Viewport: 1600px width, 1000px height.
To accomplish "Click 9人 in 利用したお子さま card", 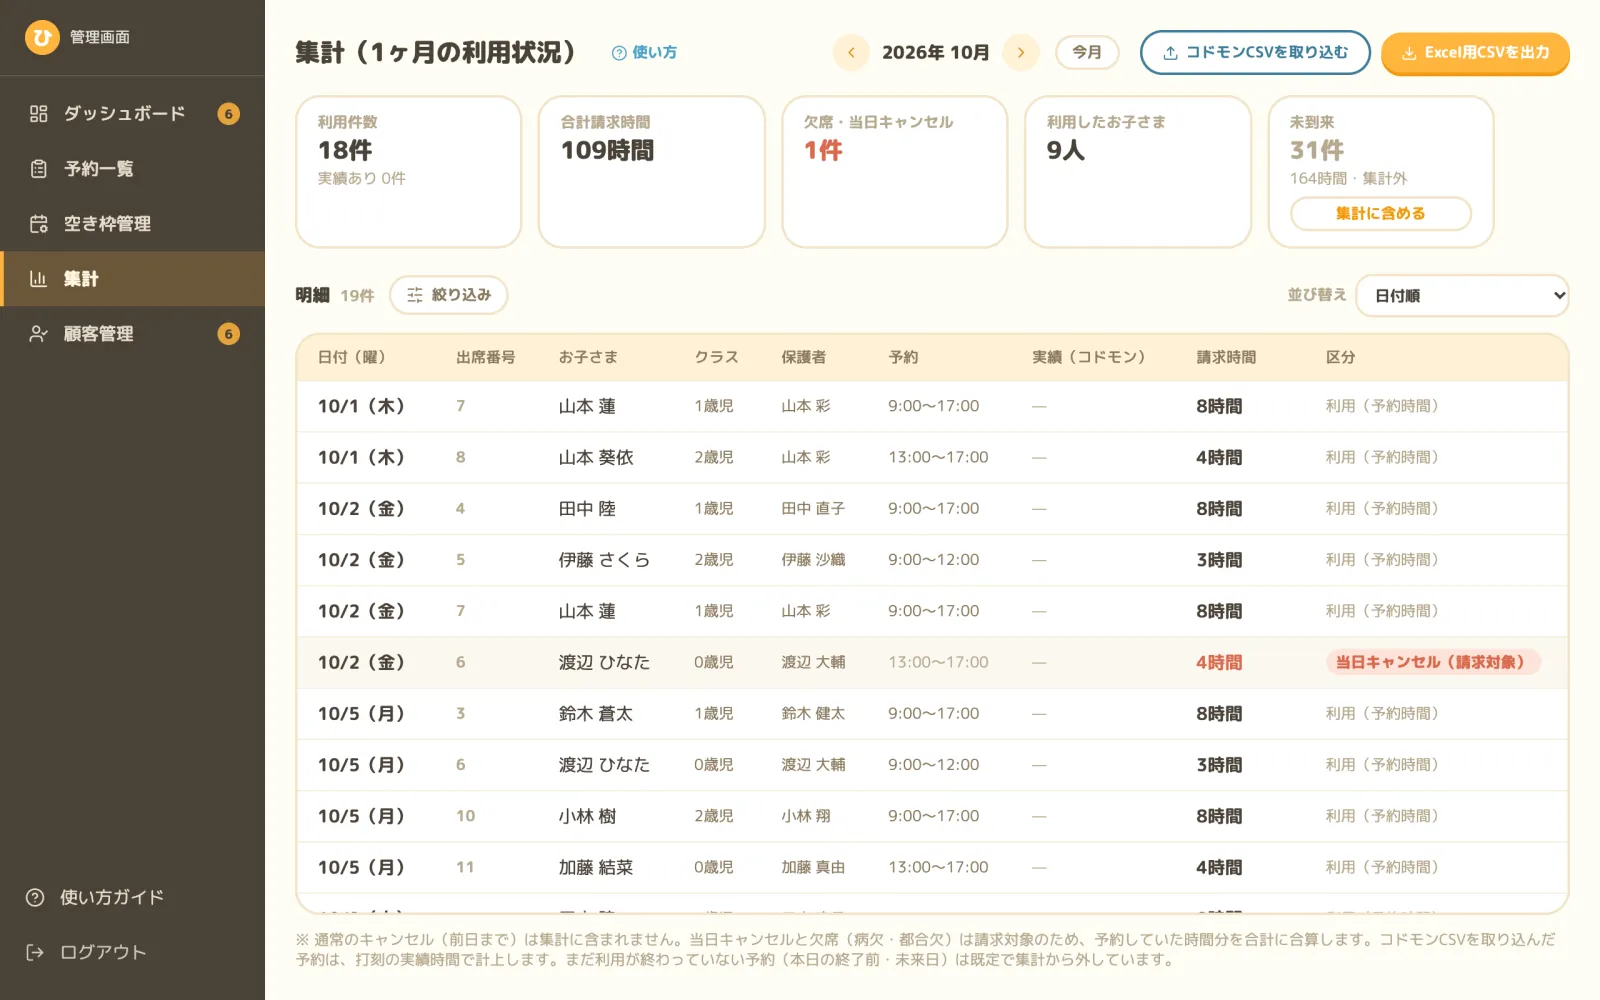I will point(1065,150).
